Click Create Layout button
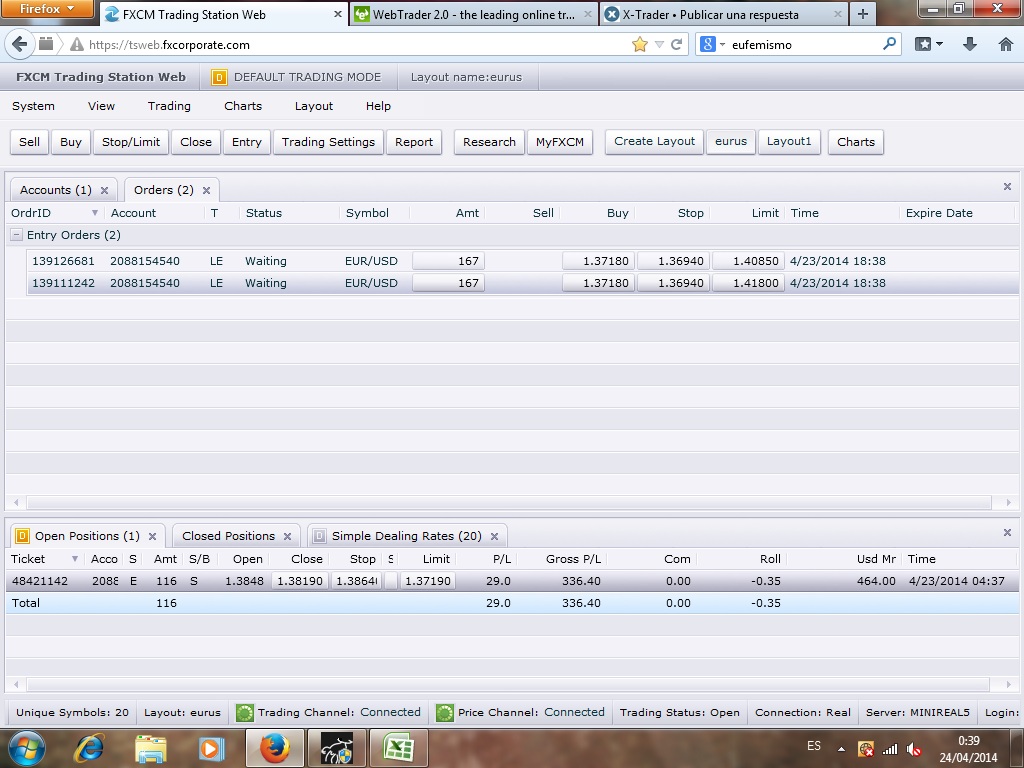 pos(654,141)
